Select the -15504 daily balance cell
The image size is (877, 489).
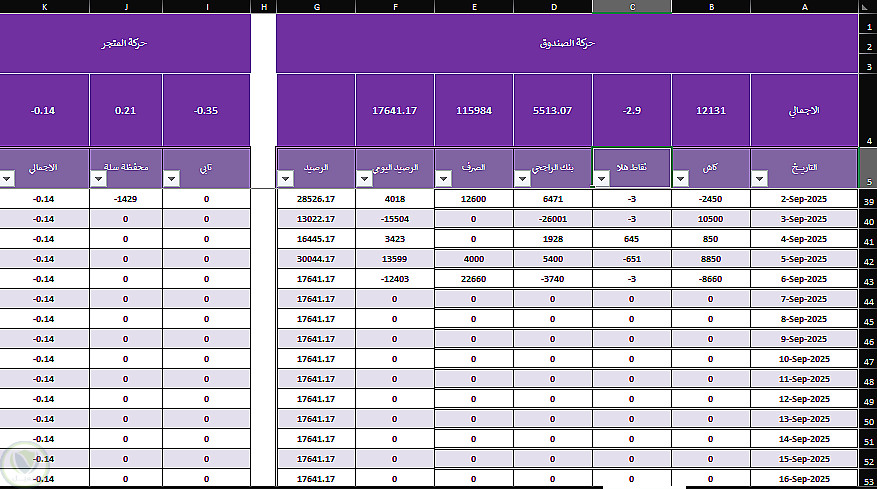click(x=395, y=219)
